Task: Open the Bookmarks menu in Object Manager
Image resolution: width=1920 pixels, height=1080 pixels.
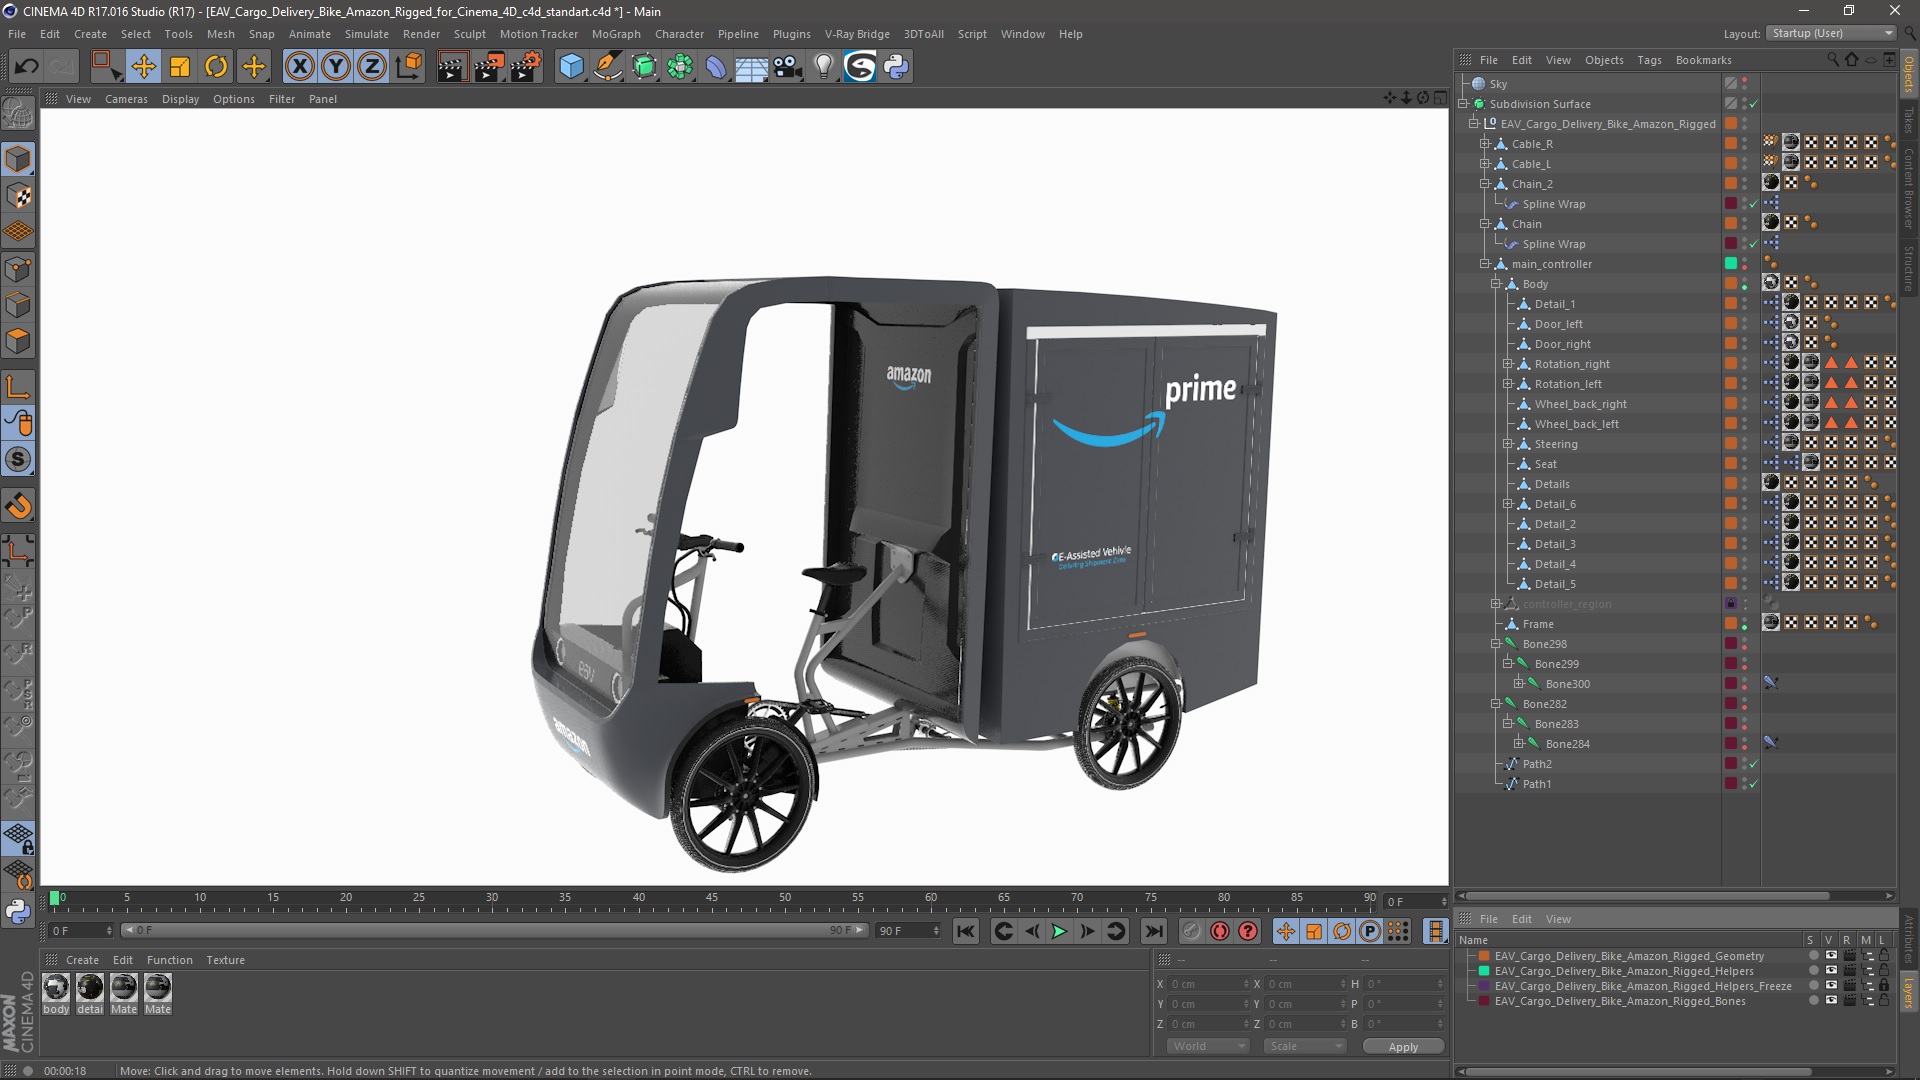Action: click(x=1703, y=60)
